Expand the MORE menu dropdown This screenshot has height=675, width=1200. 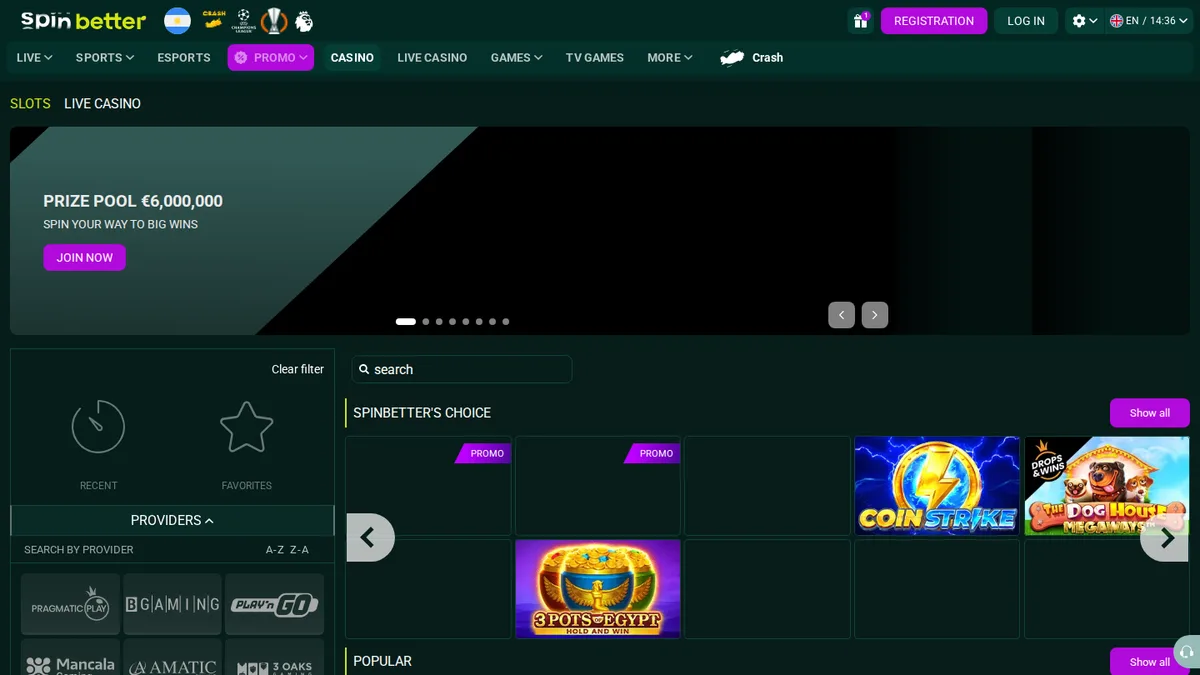[x=670, y=58]
